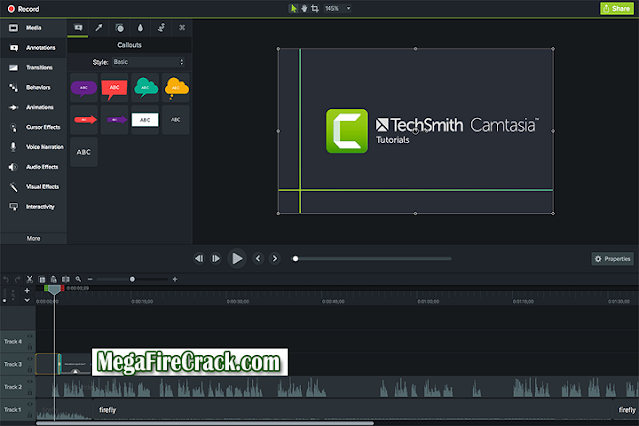639x426 pixels.
Task: Lock Track 2
Action: click(x=30, y=393)
